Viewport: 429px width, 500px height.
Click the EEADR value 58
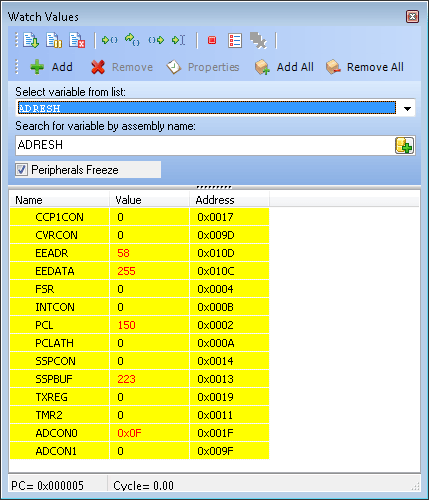[123, 253]
